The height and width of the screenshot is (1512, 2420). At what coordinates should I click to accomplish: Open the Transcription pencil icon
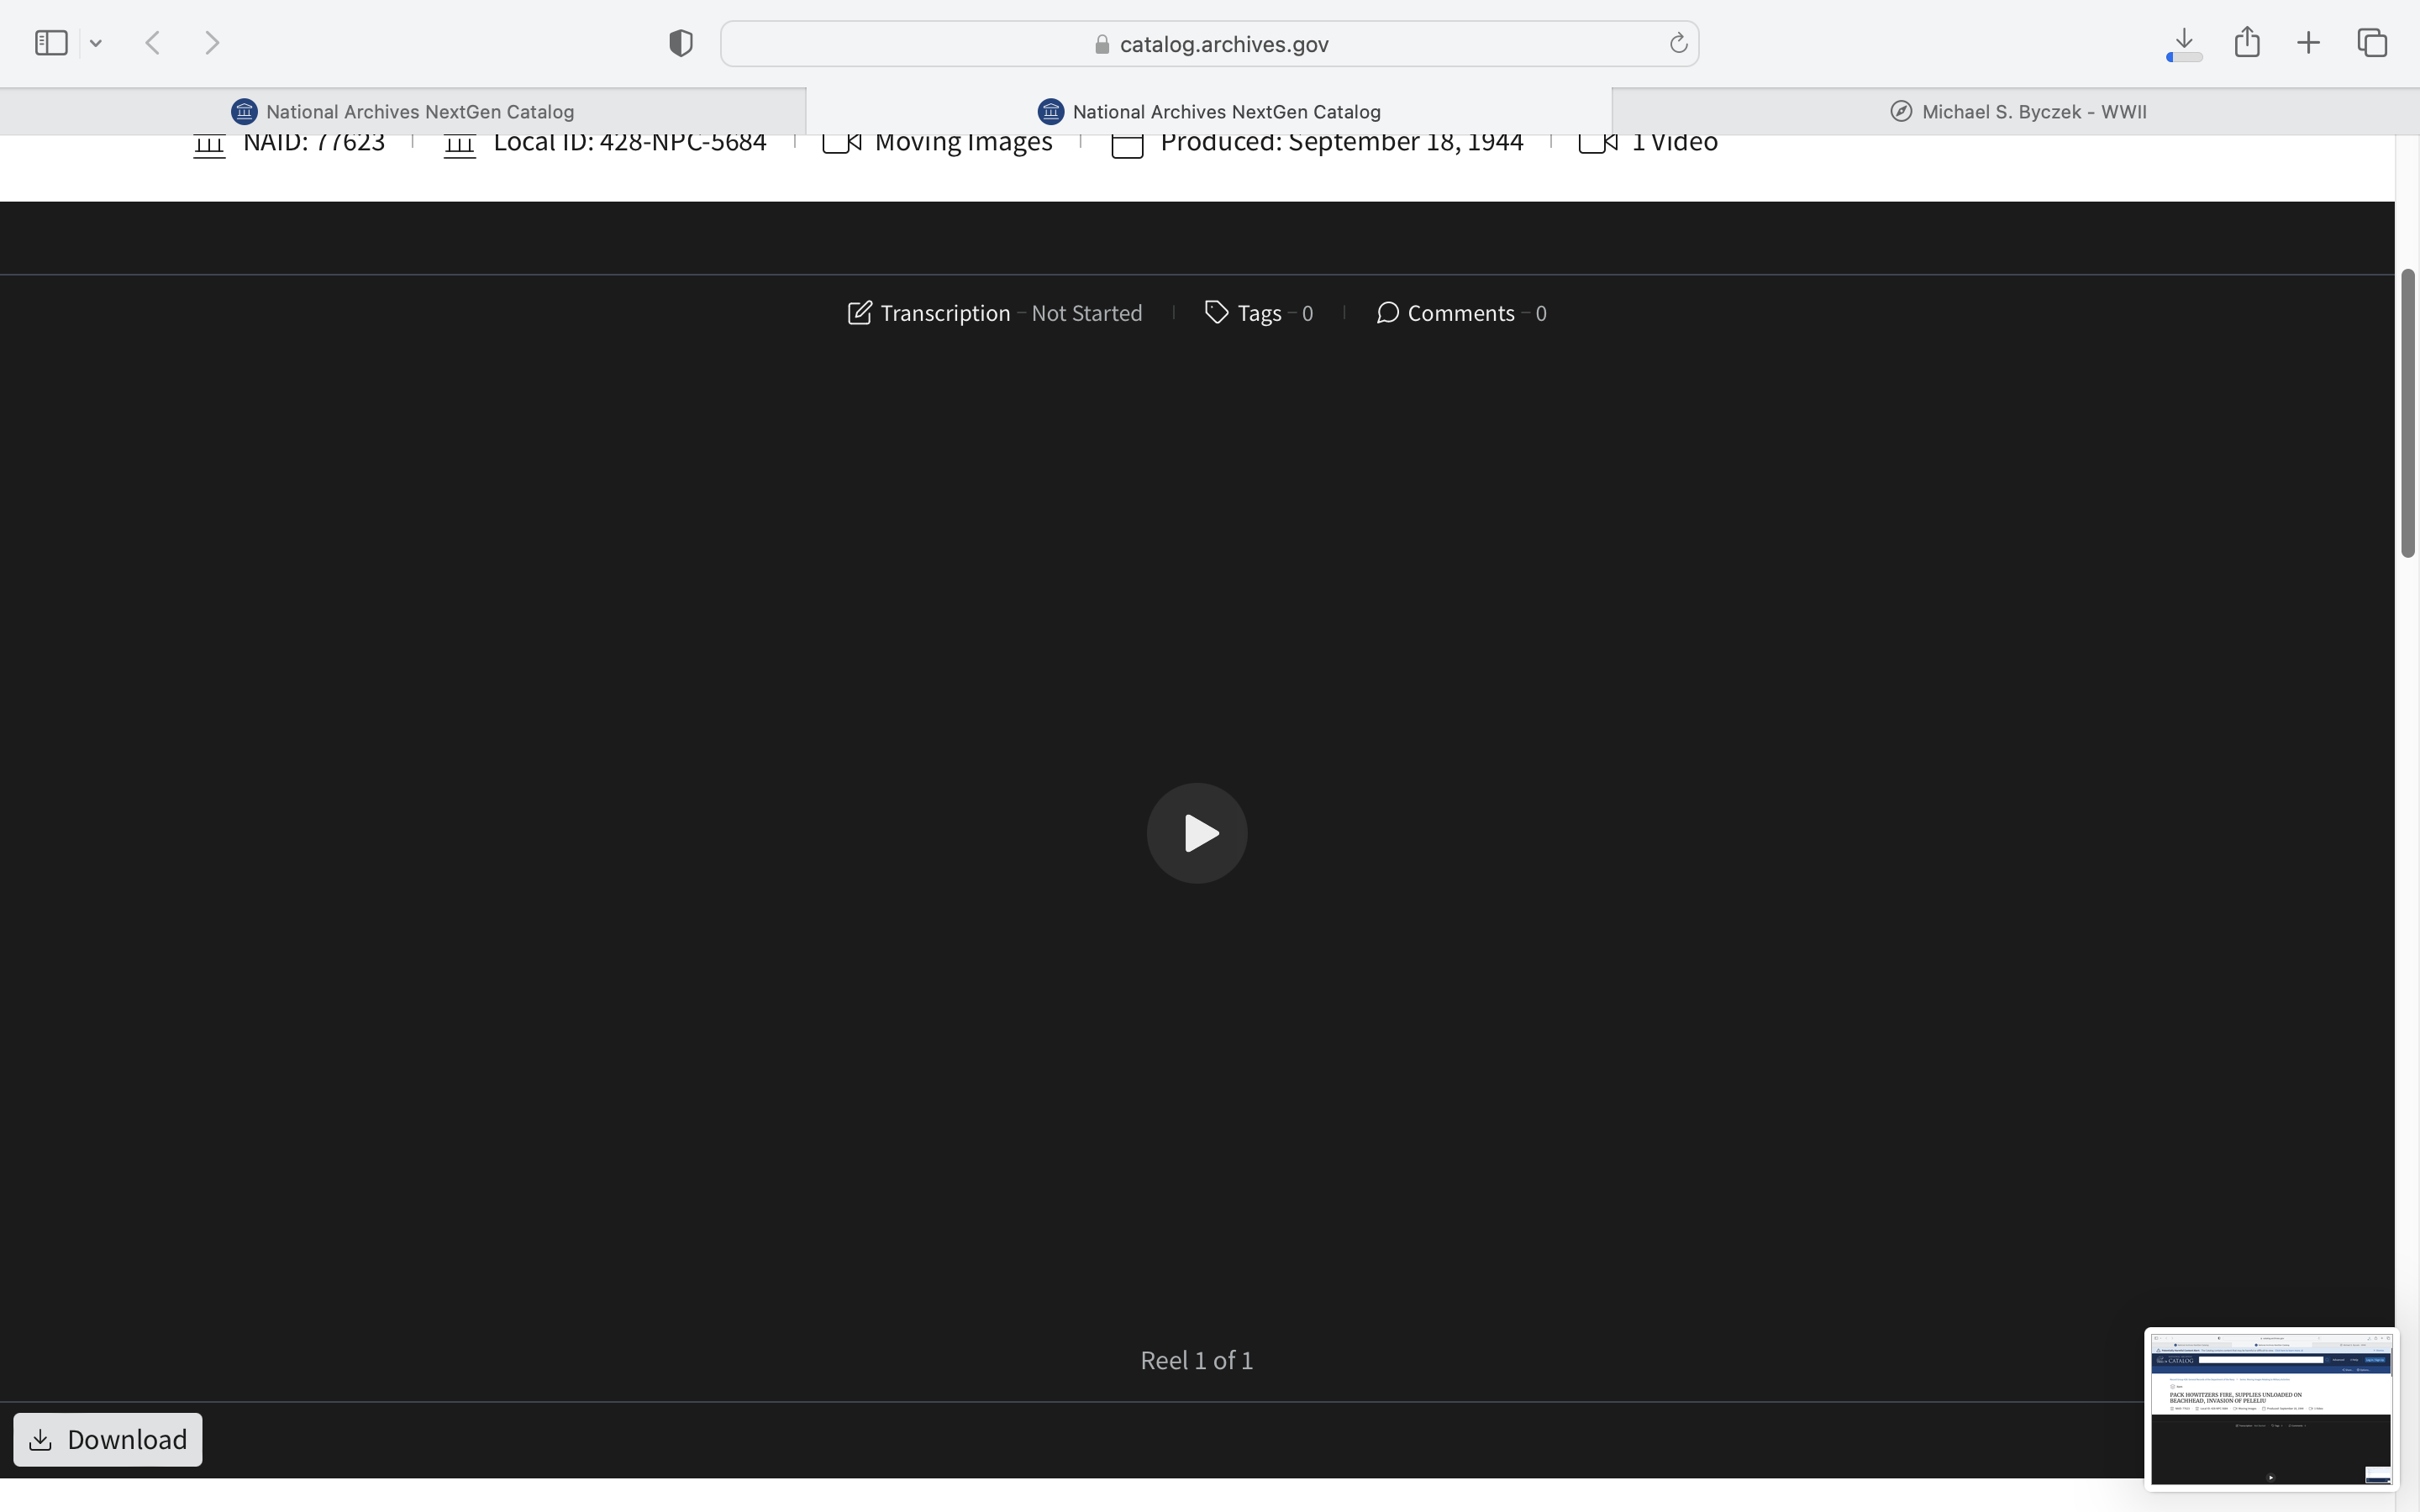pyautogui.click(x=859, y=313)
